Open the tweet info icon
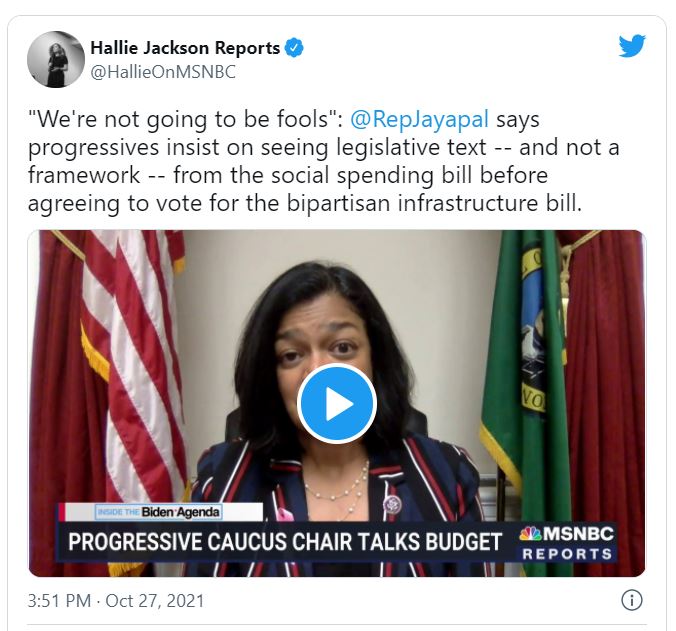This screenshot has height=631, width=676. pos(632,600)
